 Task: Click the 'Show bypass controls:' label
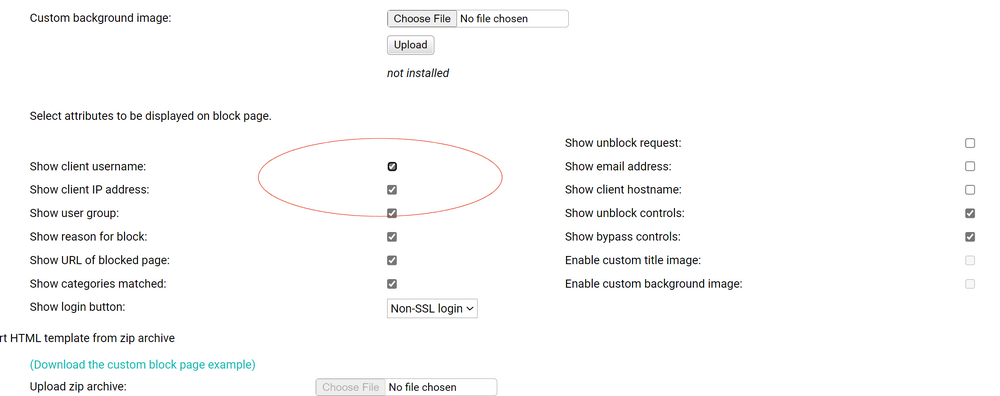tap(622, 237)
